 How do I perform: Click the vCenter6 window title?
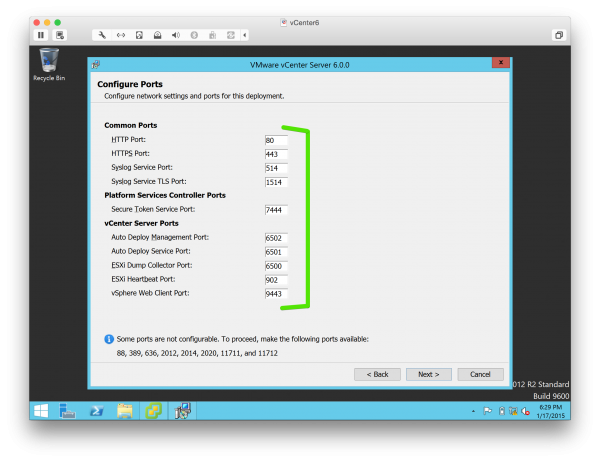click(x=304, y=23)
